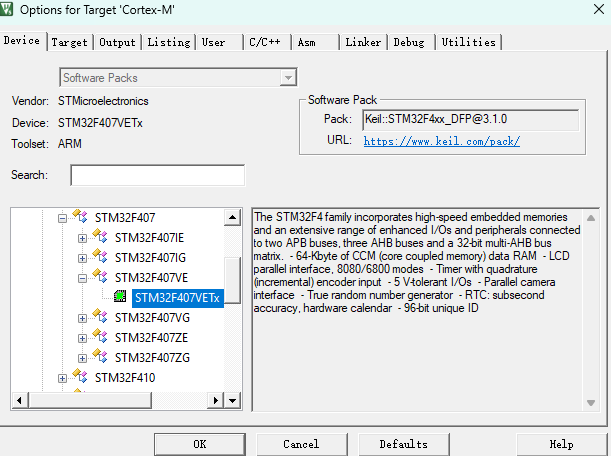This screenshot has height=456, width=611.
Task: Close the Options for Target dialog
Action: tap(599, 9)
